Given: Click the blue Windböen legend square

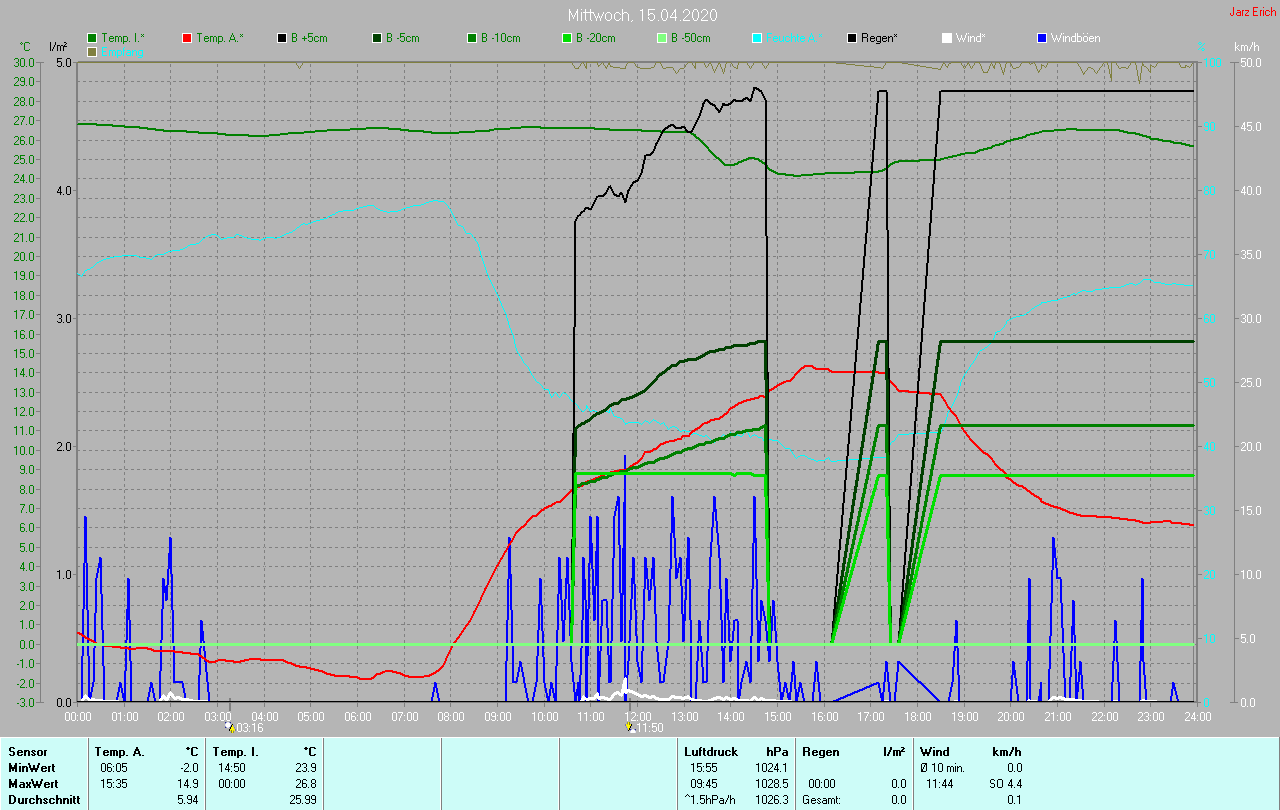Looking at the screenshot, I should tap(1042, 38).
